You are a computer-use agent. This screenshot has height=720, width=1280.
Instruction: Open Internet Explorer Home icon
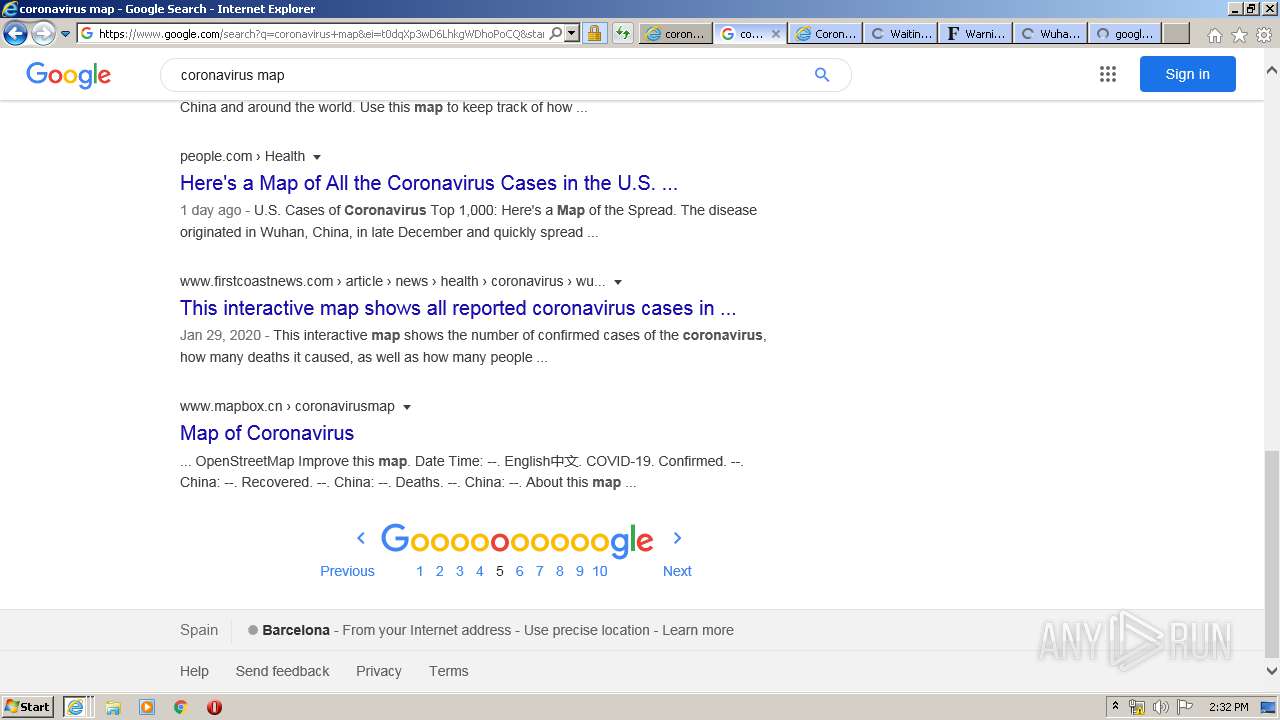(x=1214, y=35)
